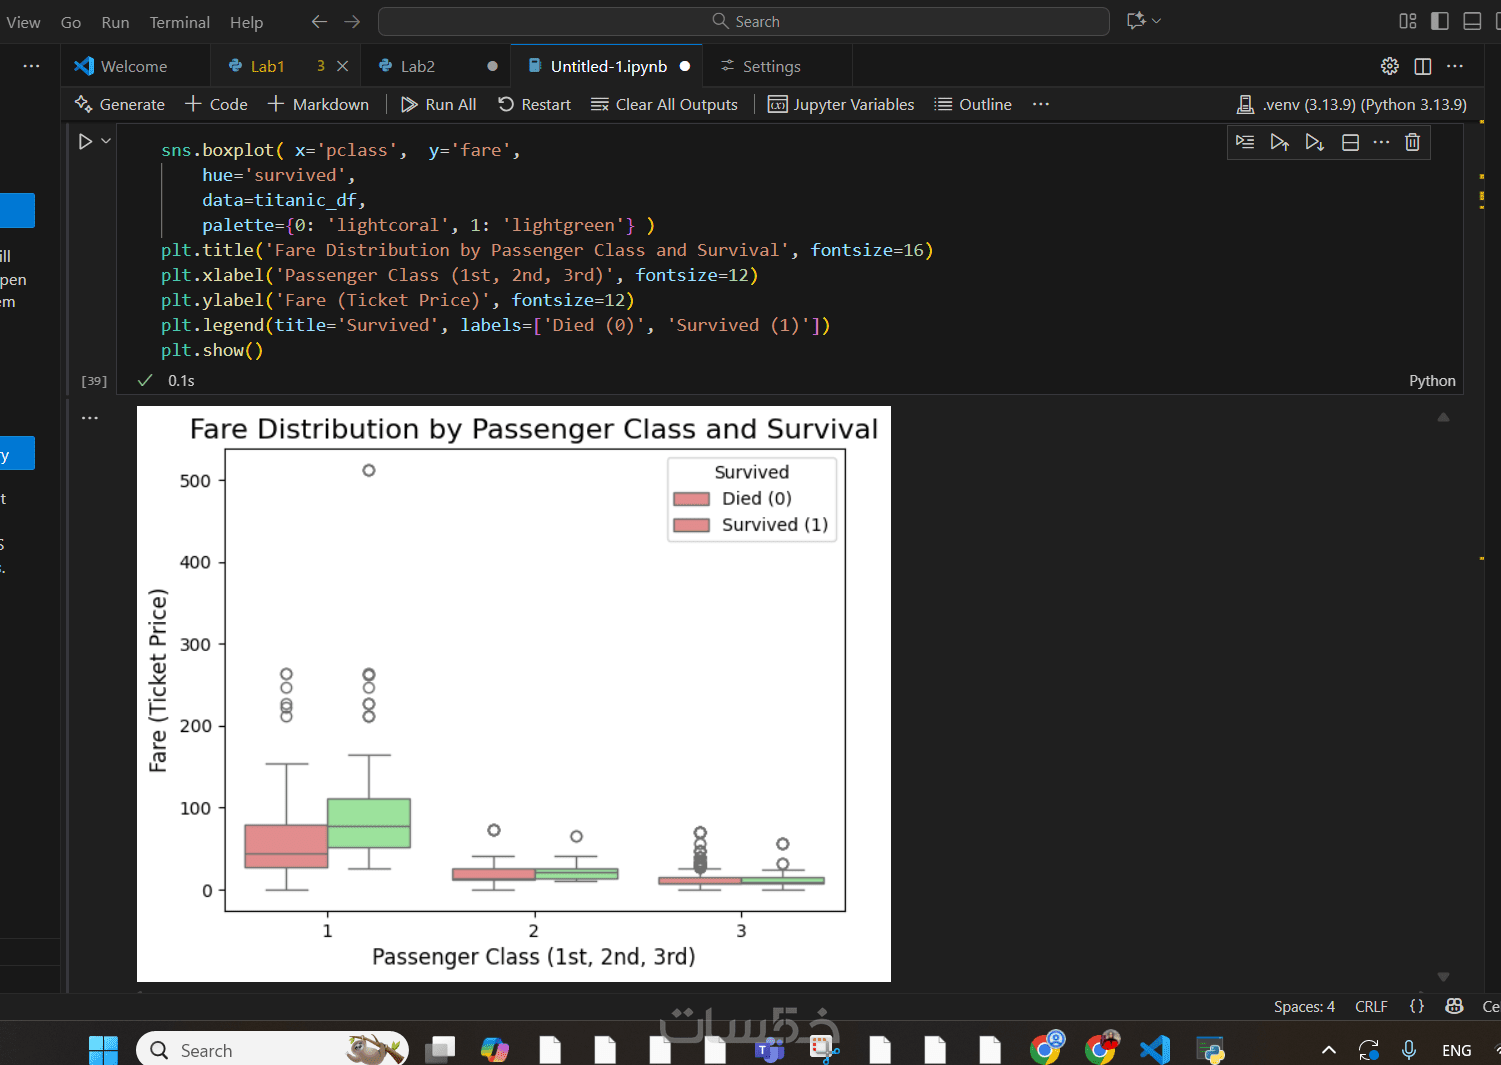Toggle the primary side bar
Image resolution: width=1501 pixels, height=1065 pixels.
pyautogui.click(x=1440, y=21)
